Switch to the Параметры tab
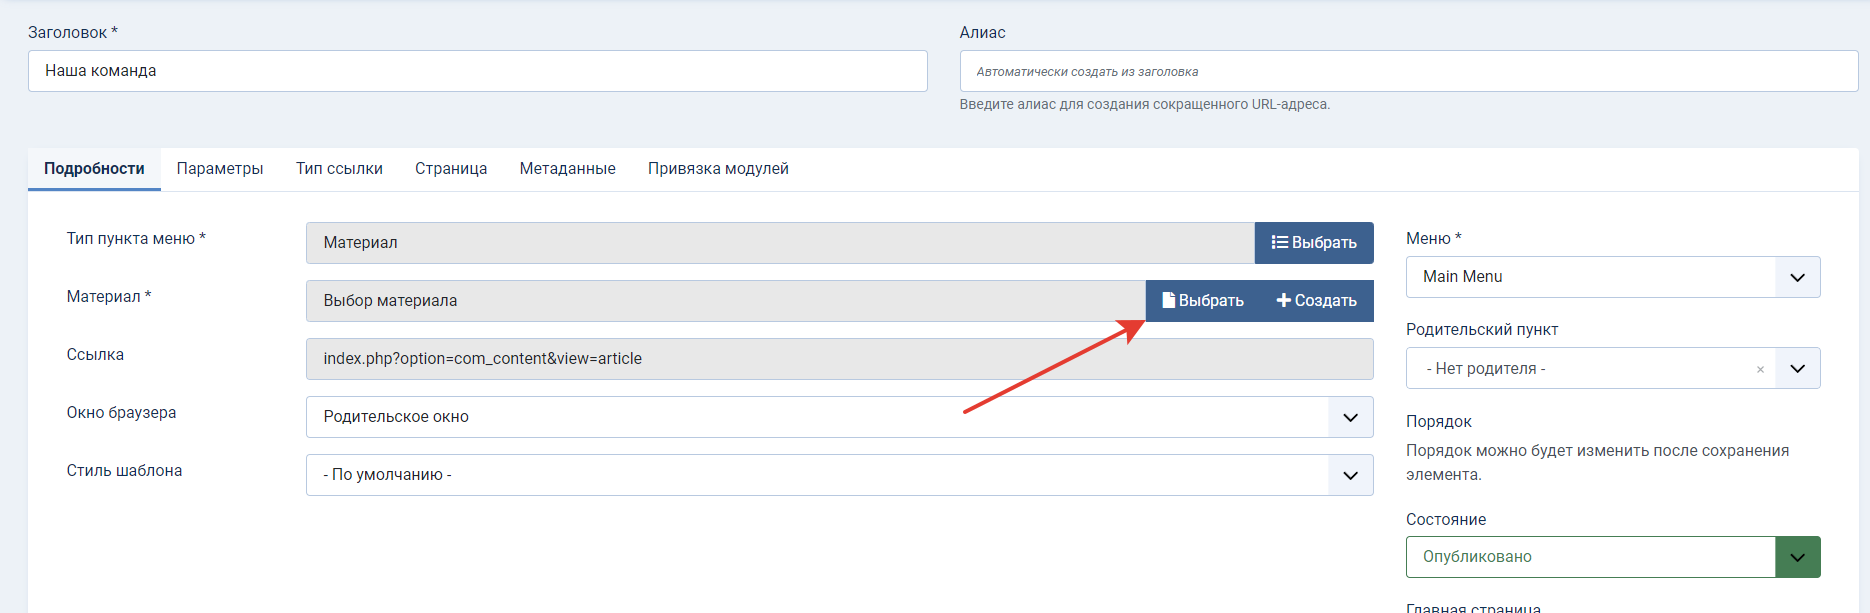The image size is (1870, 613). (220, 169)
